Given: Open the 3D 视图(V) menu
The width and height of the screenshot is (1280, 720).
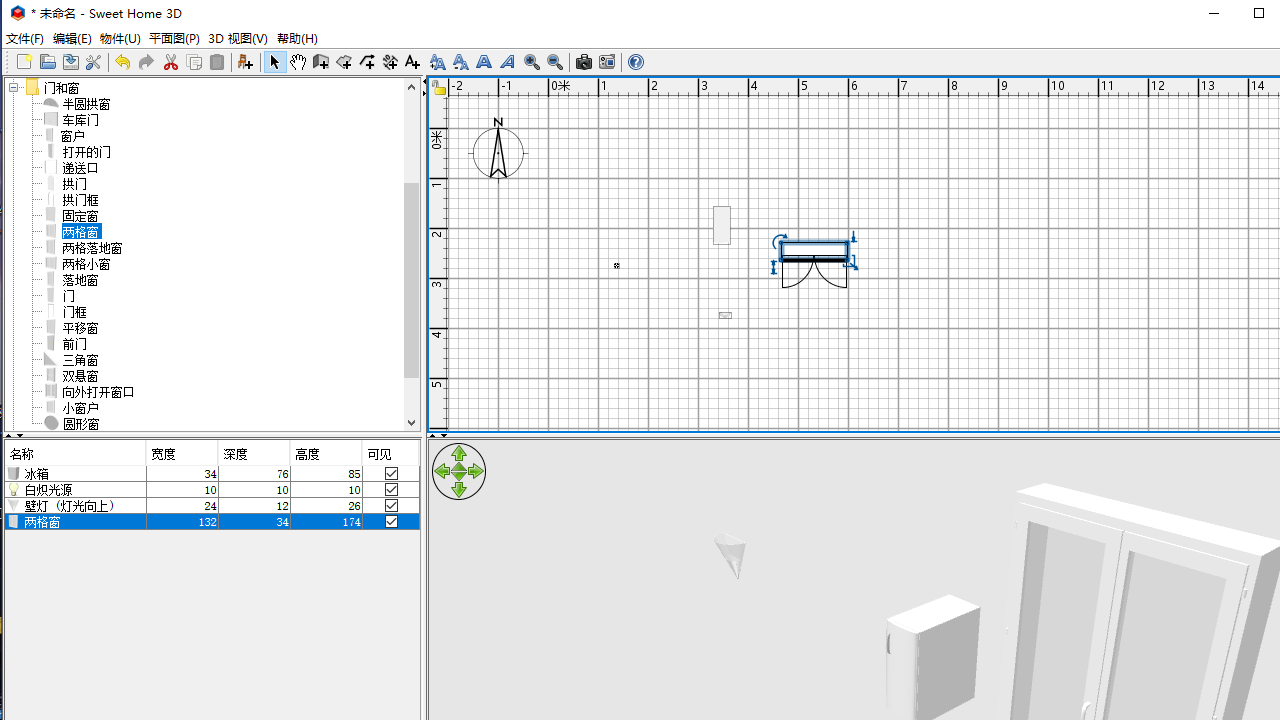Looking at the screenshot, I should pyautogui.click(x=237, y=38).
